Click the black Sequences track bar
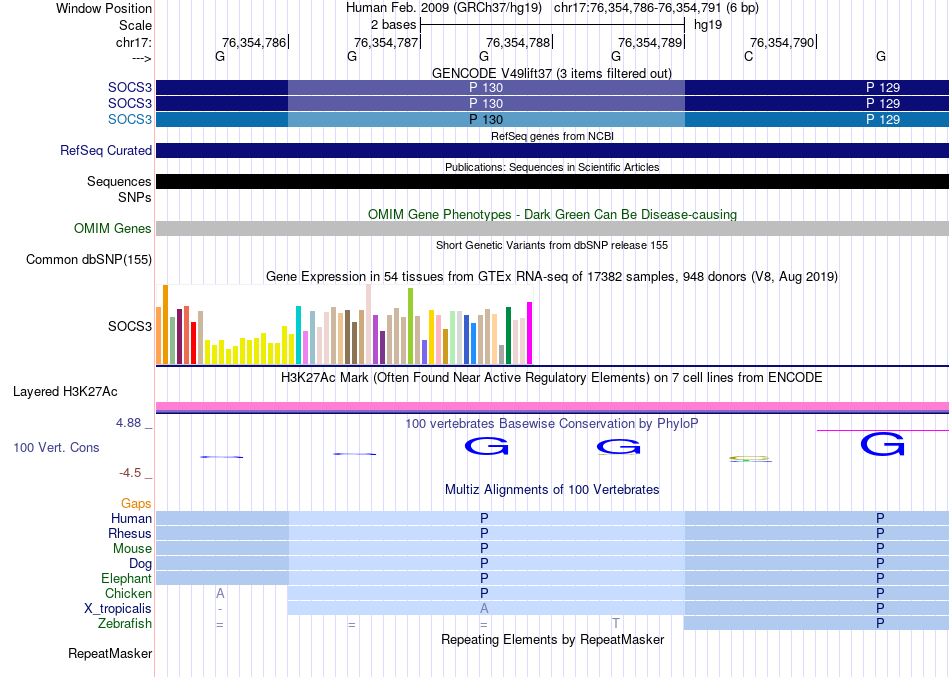This screenshot has height=677, width=950. 552,181
